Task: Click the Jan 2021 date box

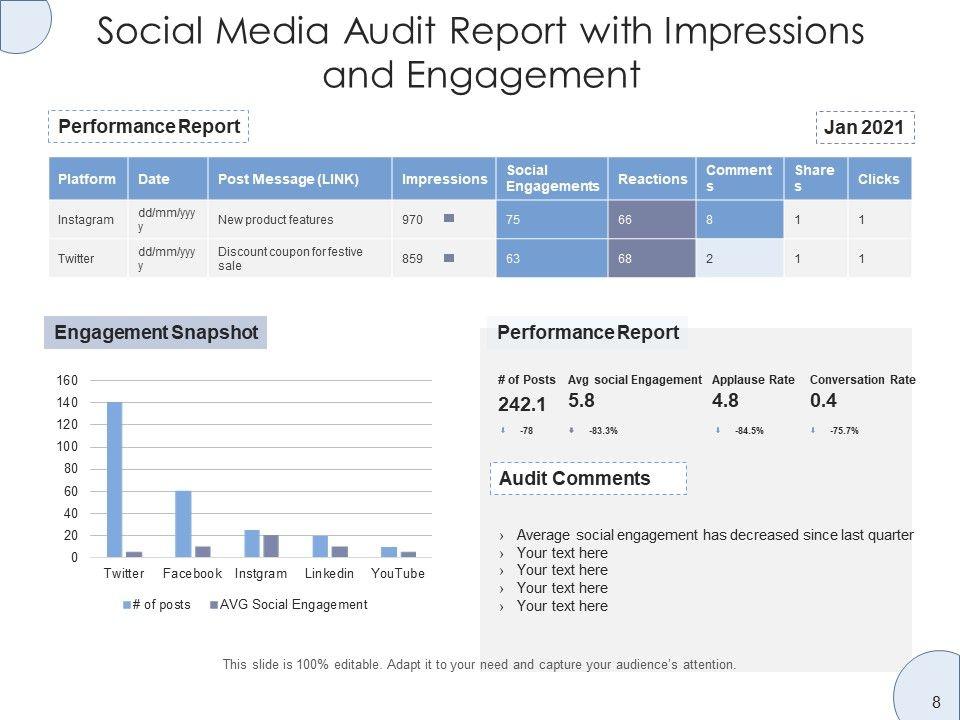Action: pyautogui.click(x=865, y=127)
